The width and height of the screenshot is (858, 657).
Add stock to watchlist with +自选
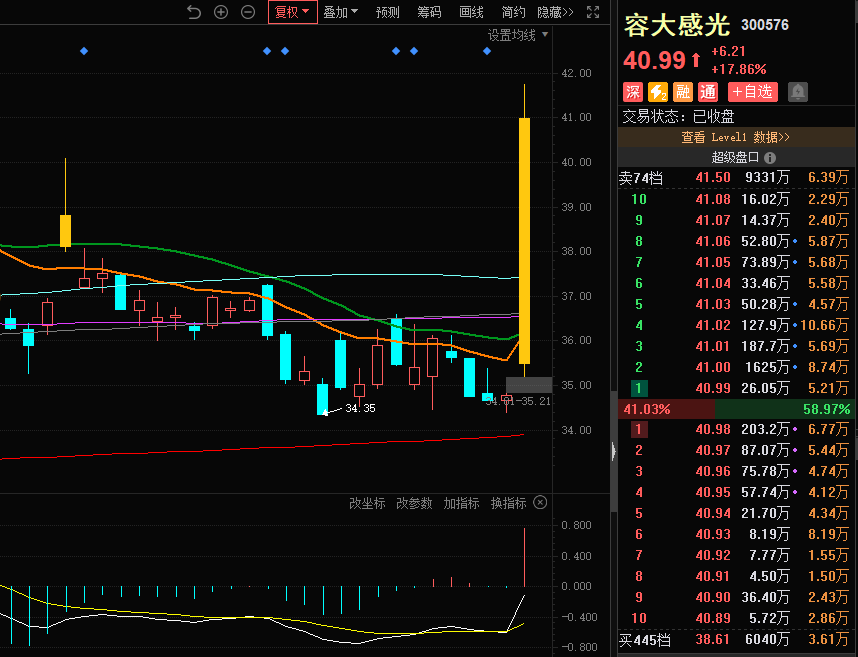pyautogui.click(x=752, y=92)
